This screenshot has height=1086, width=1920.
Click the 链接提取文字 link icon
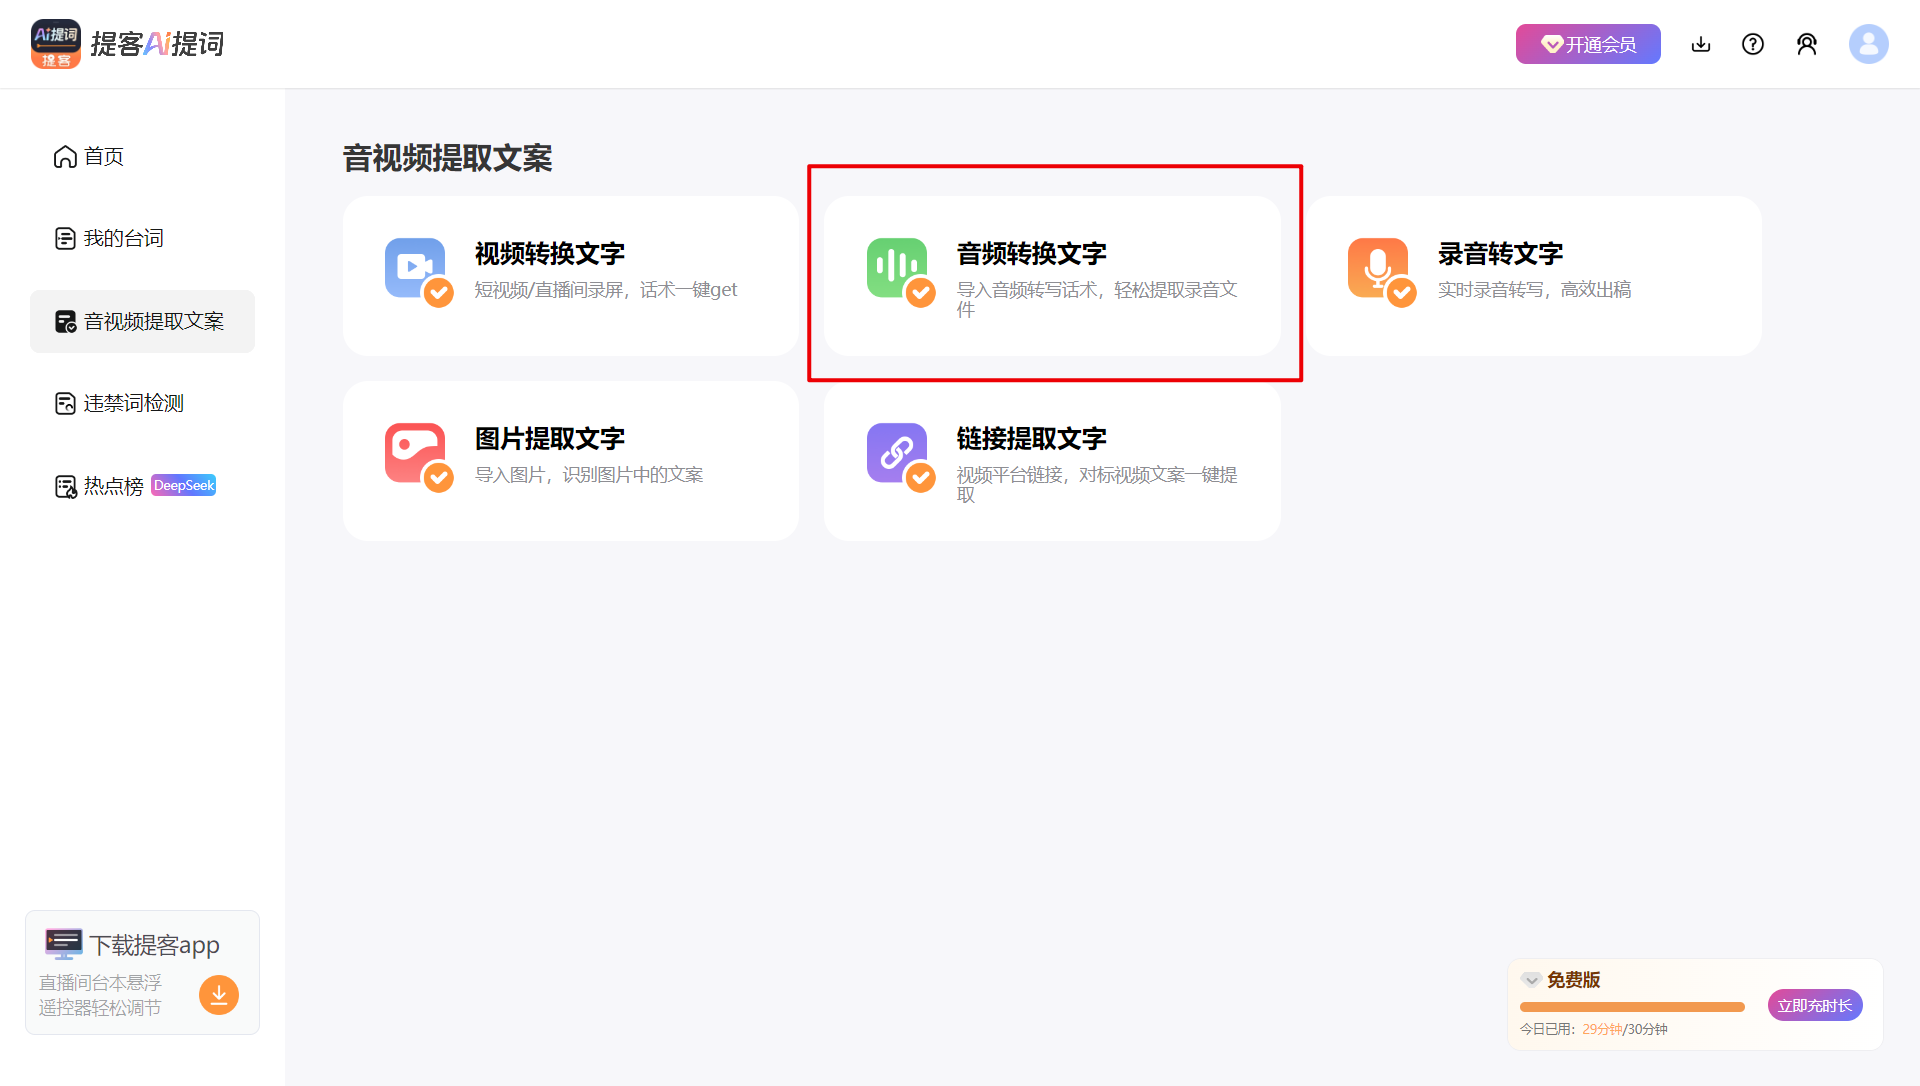click(901, 457)
